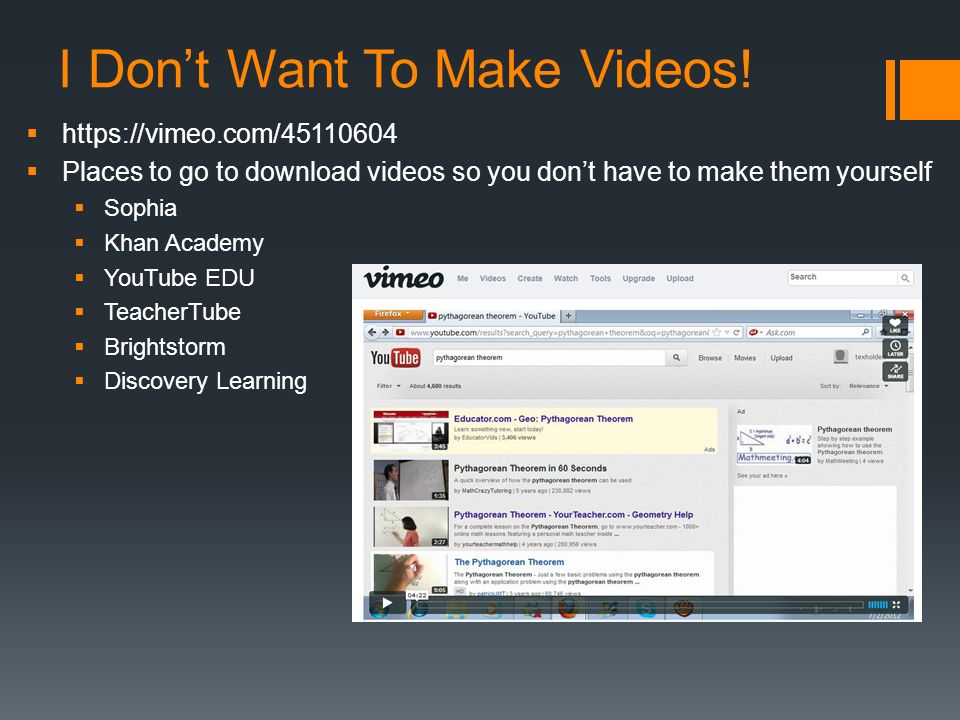Open The Pythagorean Theorem video result

tap(509, 561)
